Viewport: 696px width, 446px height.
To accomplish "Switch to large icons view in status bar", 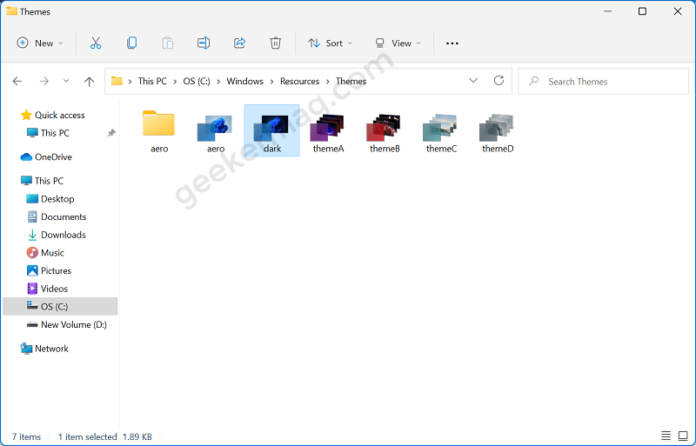I will point(683,436).
